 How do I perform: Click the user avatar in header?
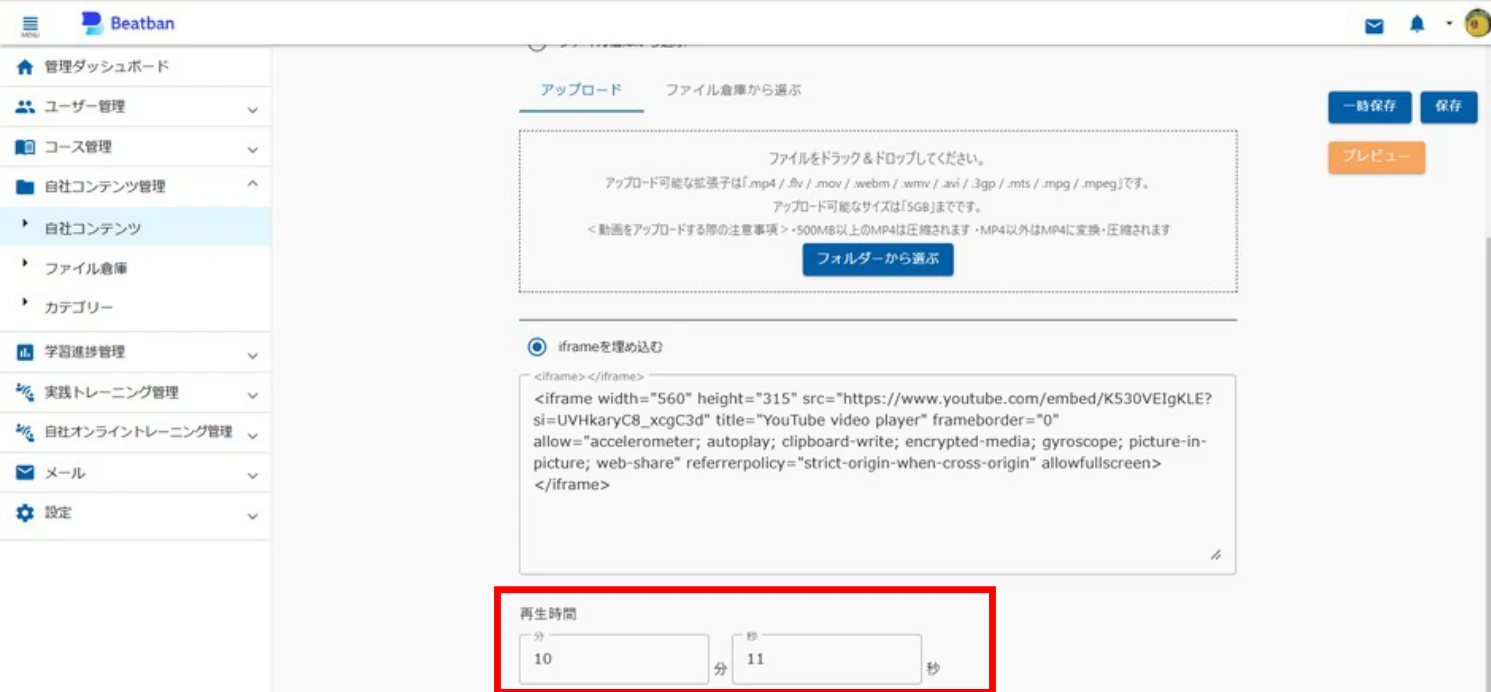pos(1477,24)
